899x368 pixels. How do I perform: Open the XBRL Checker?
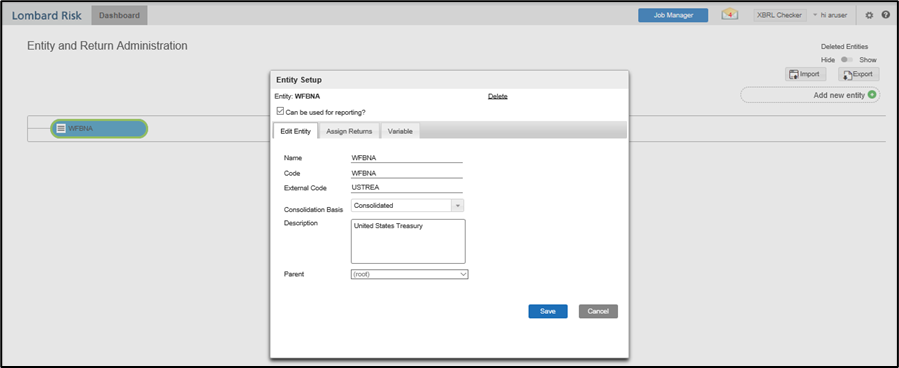pyautogui.click(x=779, y=15)
